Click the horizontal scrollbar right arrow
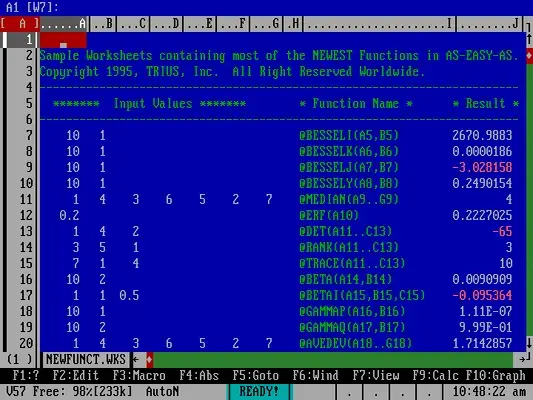Viewport: 533px width, 400px height. pos(523,359)
